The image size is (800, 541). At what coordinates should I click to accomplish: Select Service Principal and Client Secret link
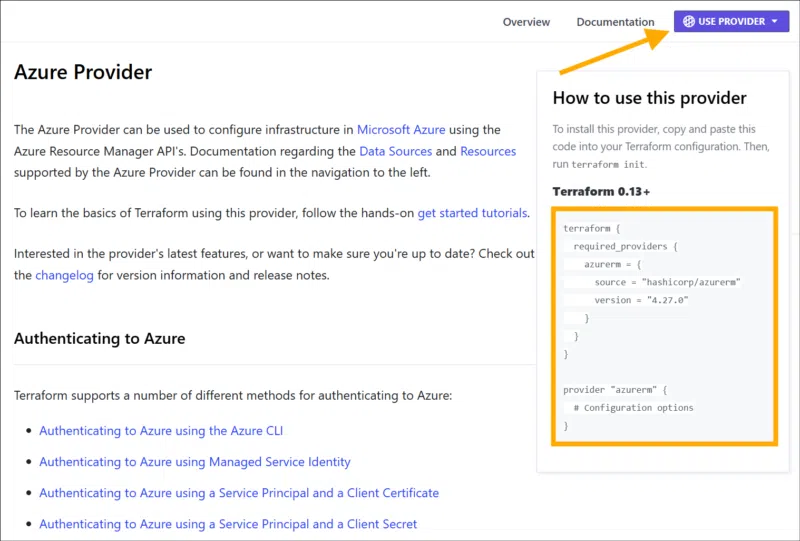[x=228, y=524]
